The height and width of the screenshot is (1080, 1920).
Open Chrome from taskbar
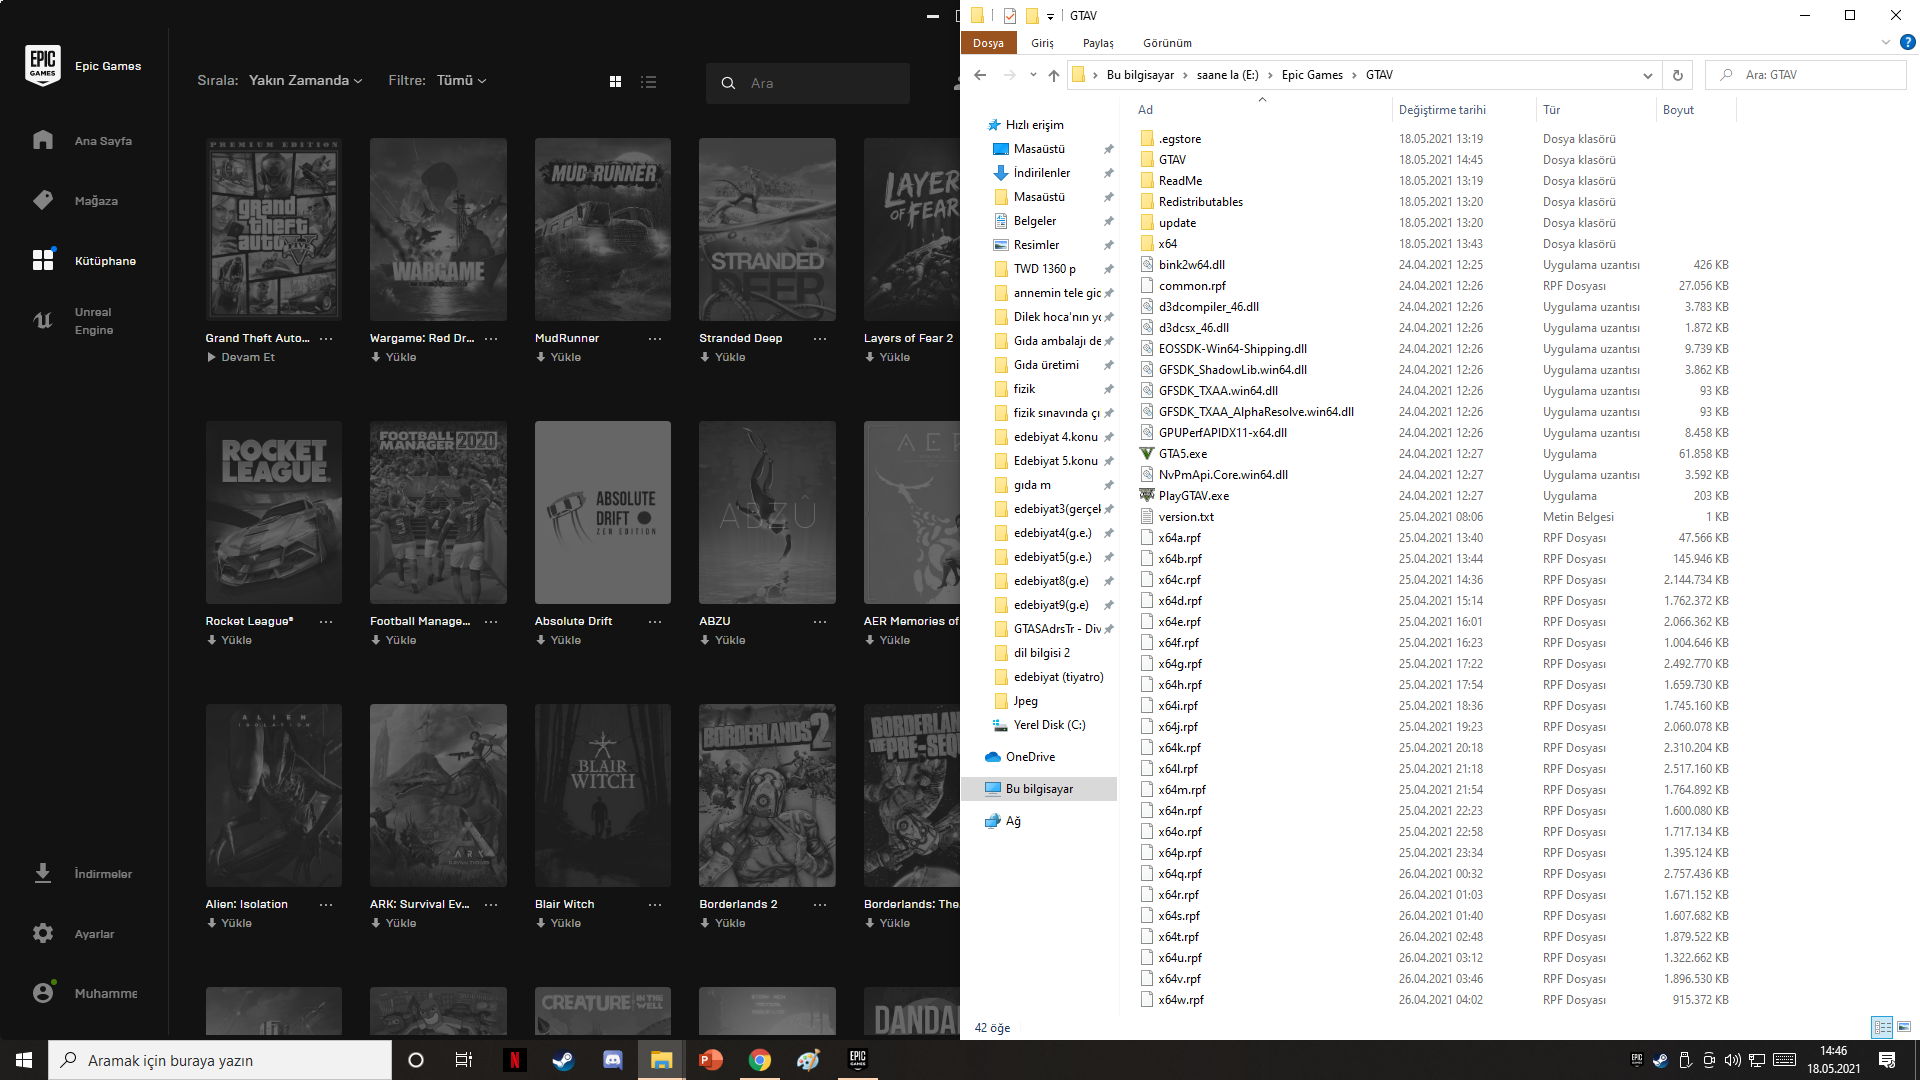pos(760,1060)
